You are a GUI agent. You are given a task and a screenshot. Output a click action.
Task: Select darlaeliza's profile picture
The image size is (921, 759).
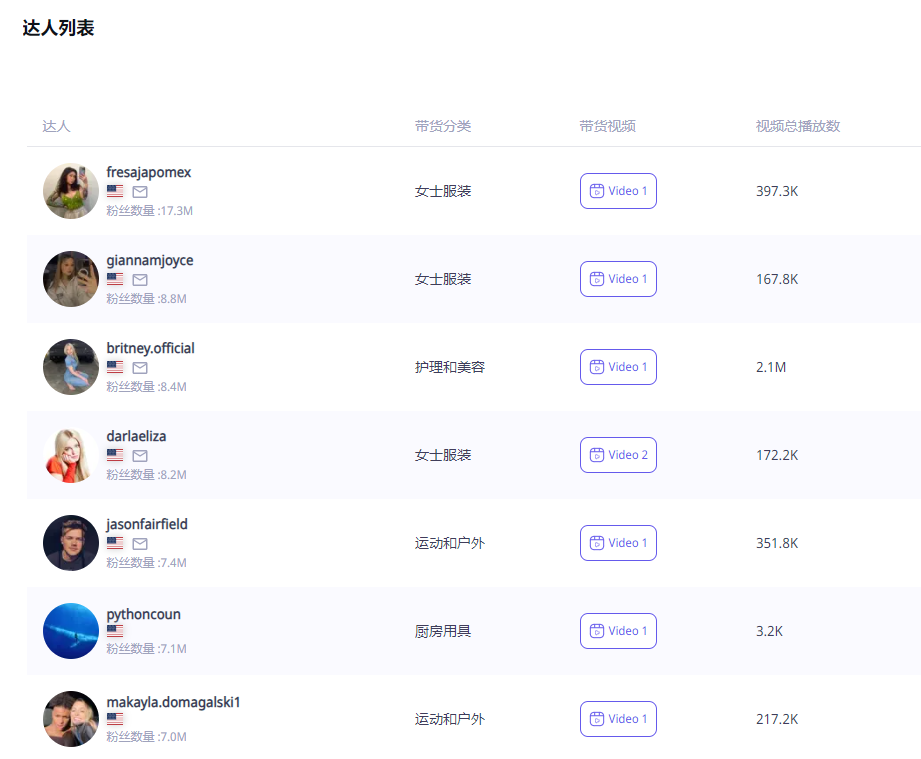point(71,455)
